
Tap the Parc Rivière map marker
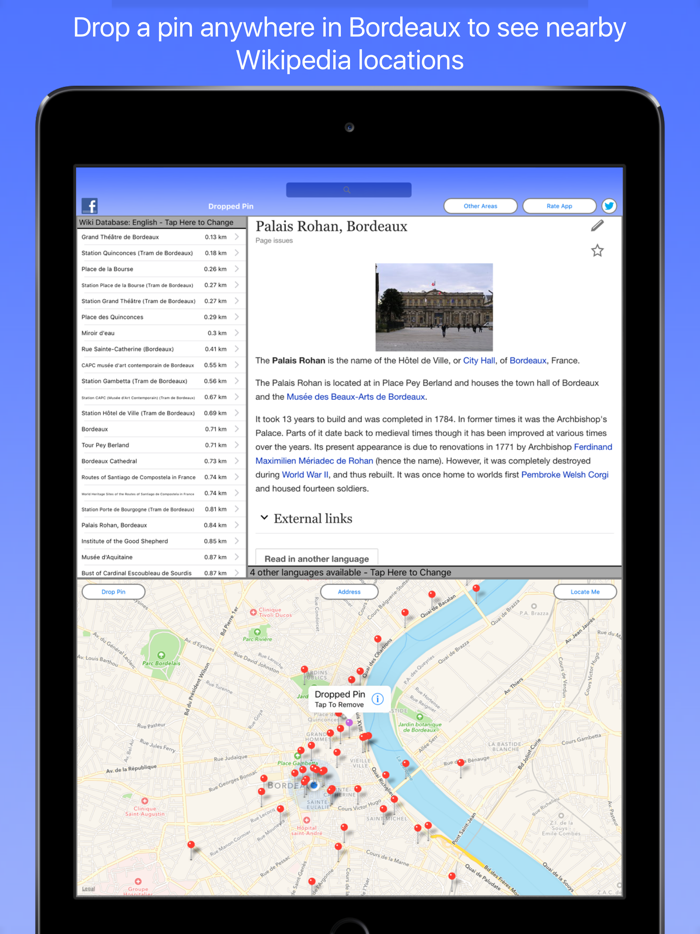(257, 632)
